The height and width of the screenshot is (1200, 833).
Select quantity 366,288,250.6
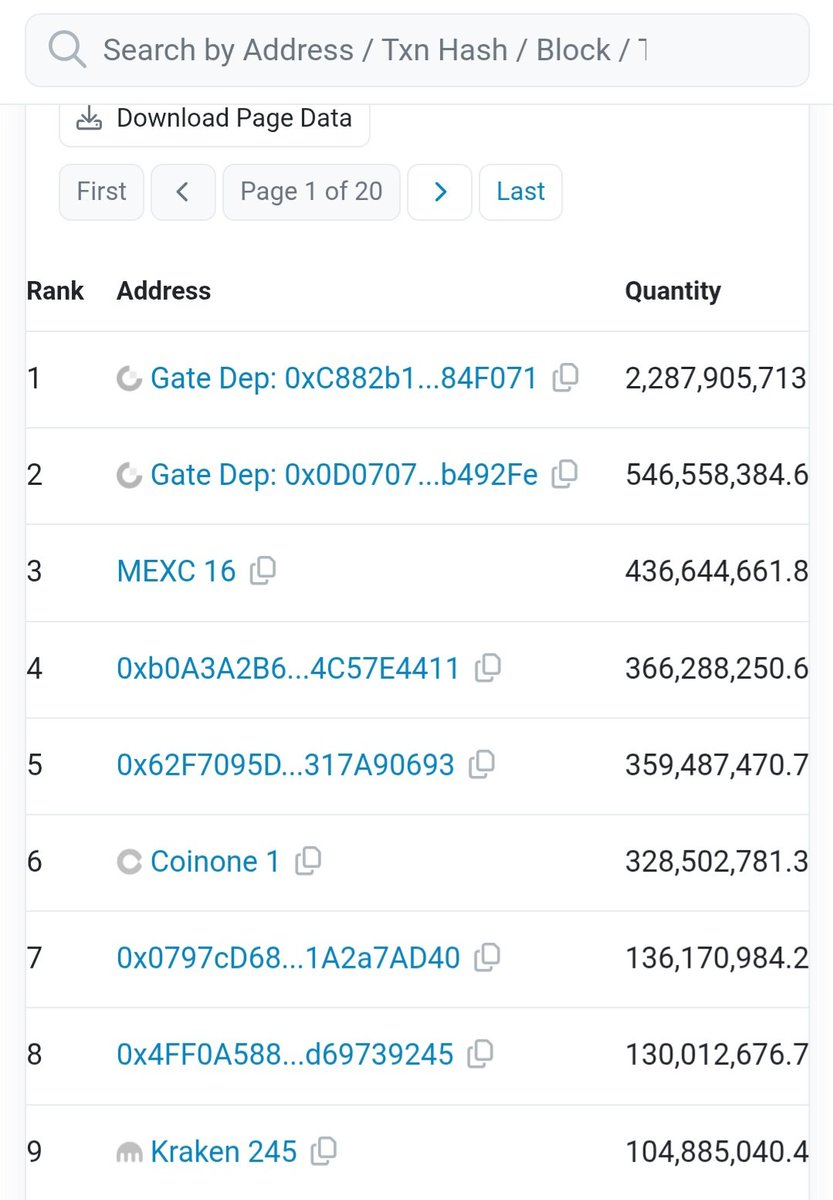(717, 668)
